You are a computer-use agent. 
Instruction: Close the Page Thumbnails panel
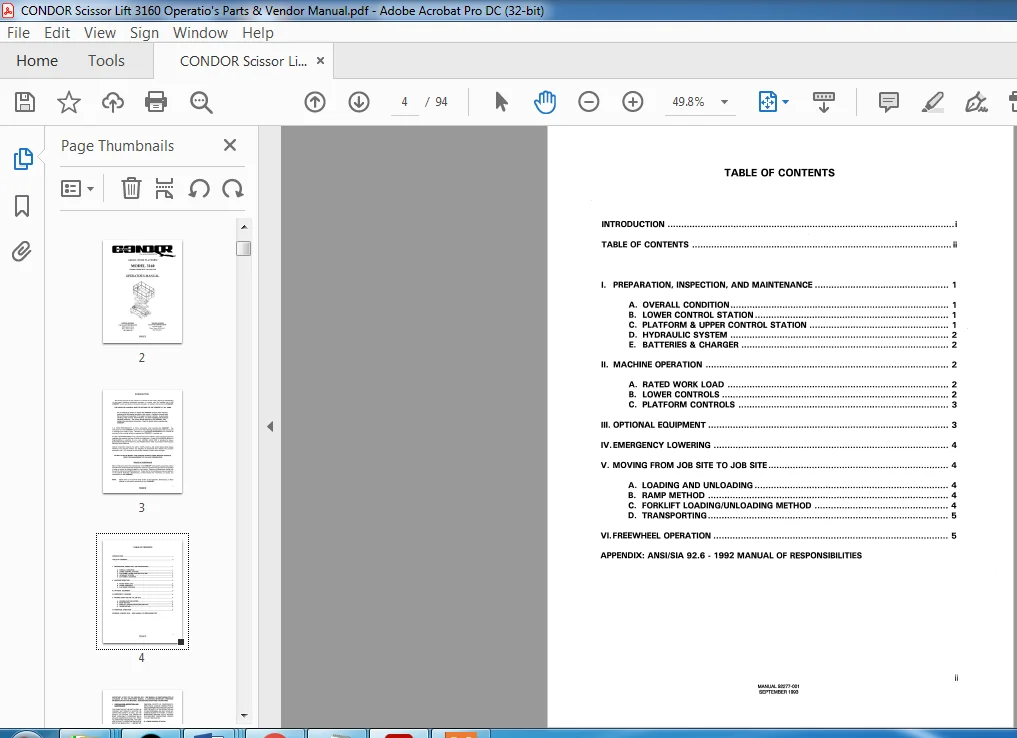point(230,145)
